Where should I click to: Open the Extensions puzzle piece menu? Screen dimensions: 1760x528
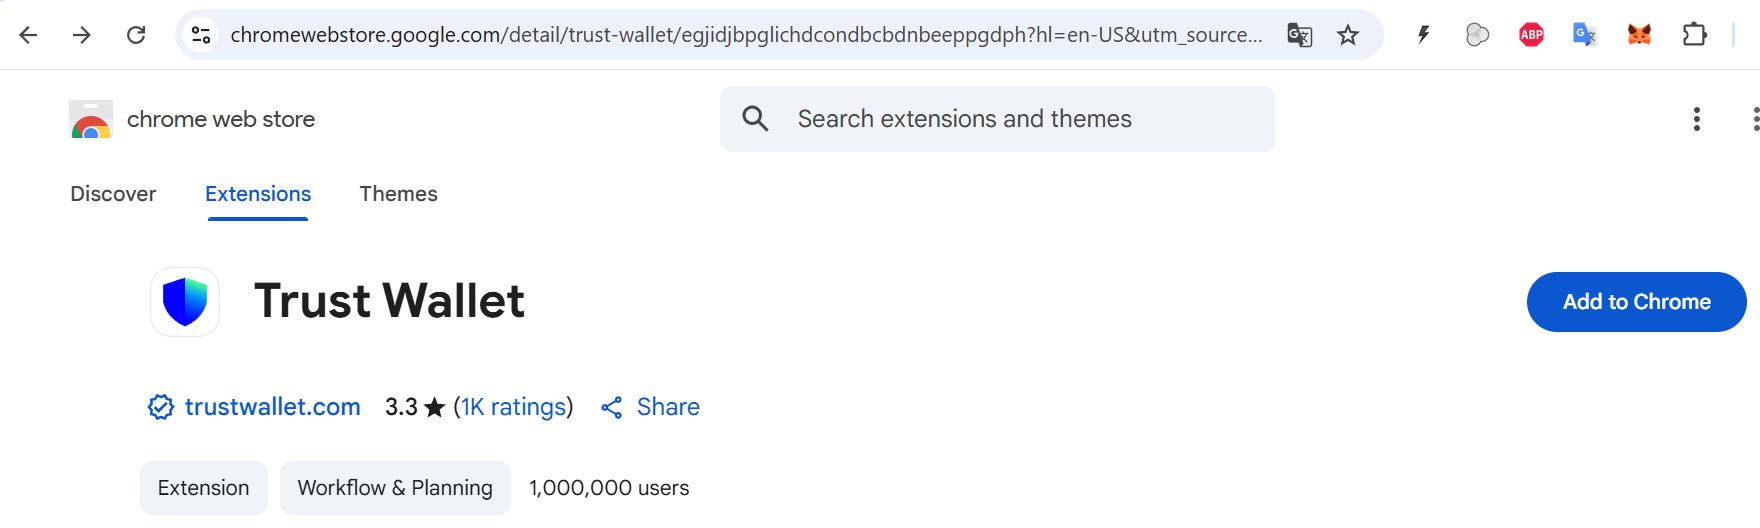coord(1694,35)
